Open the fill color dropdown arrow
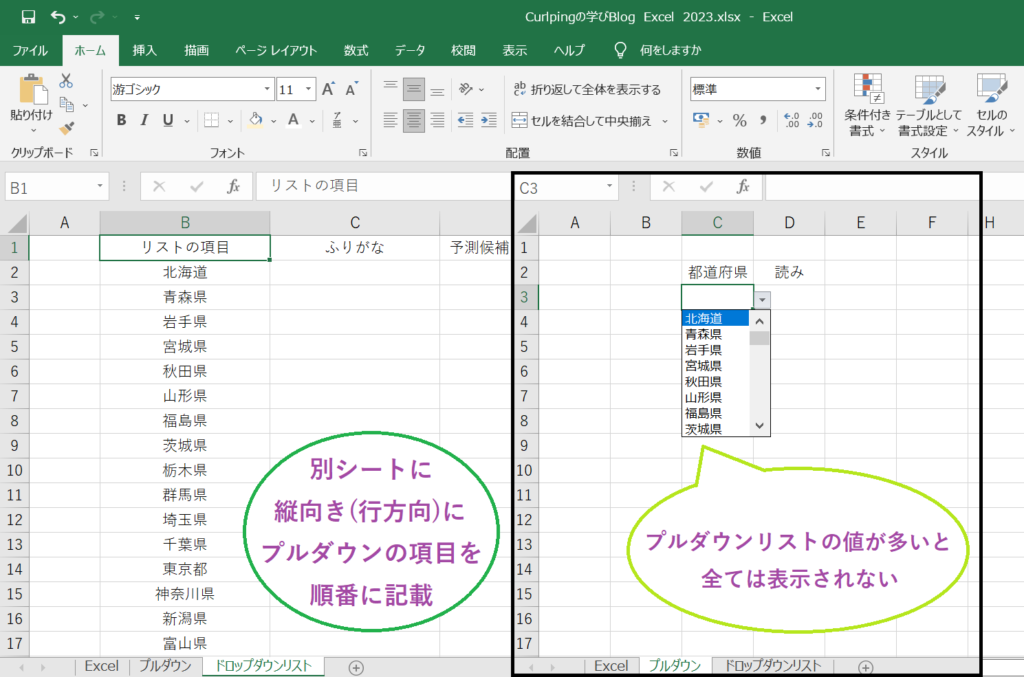Screen dimensions: 1024x677 pyautogui.click(x=274, y=121)
